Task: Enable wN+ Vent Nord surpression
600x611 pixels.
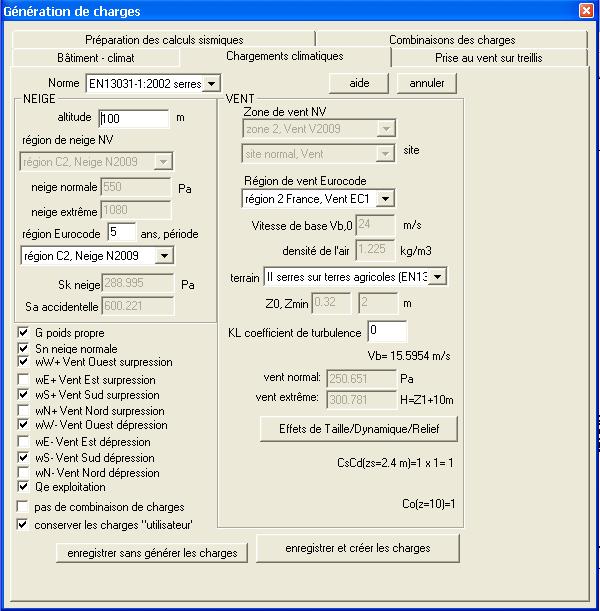Action: 23,410
